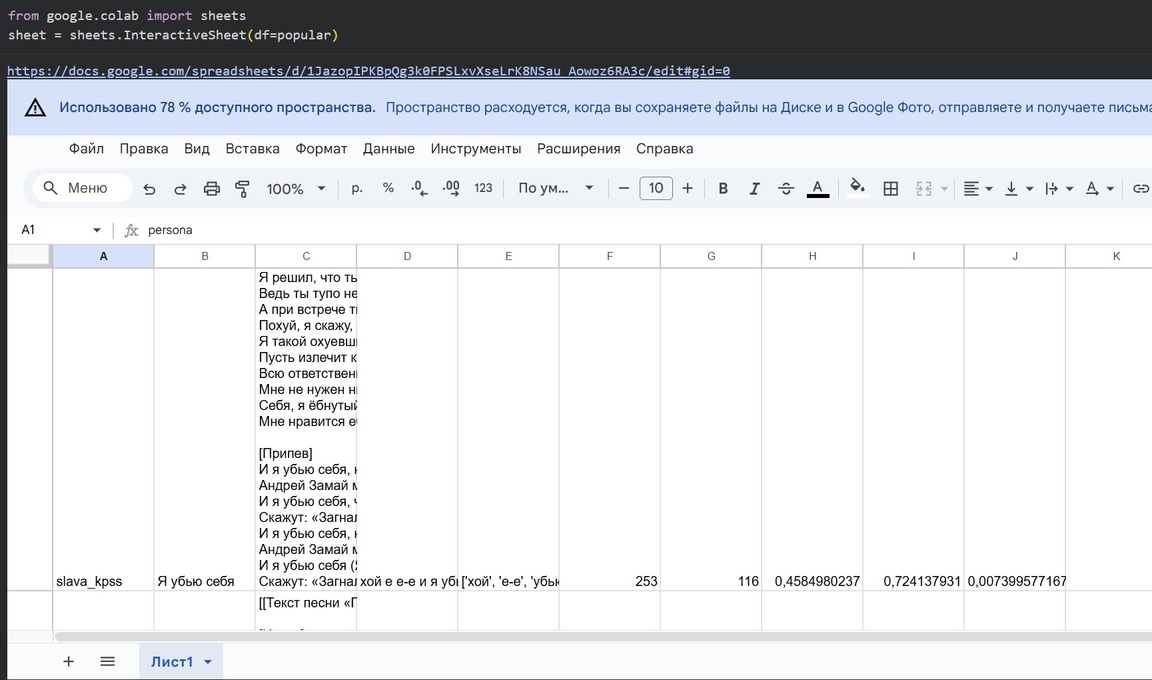Image resolution: width=1152 pixels, height=680 pixels.
Task: Click the Insert link icon
Action: (1140, 189)
